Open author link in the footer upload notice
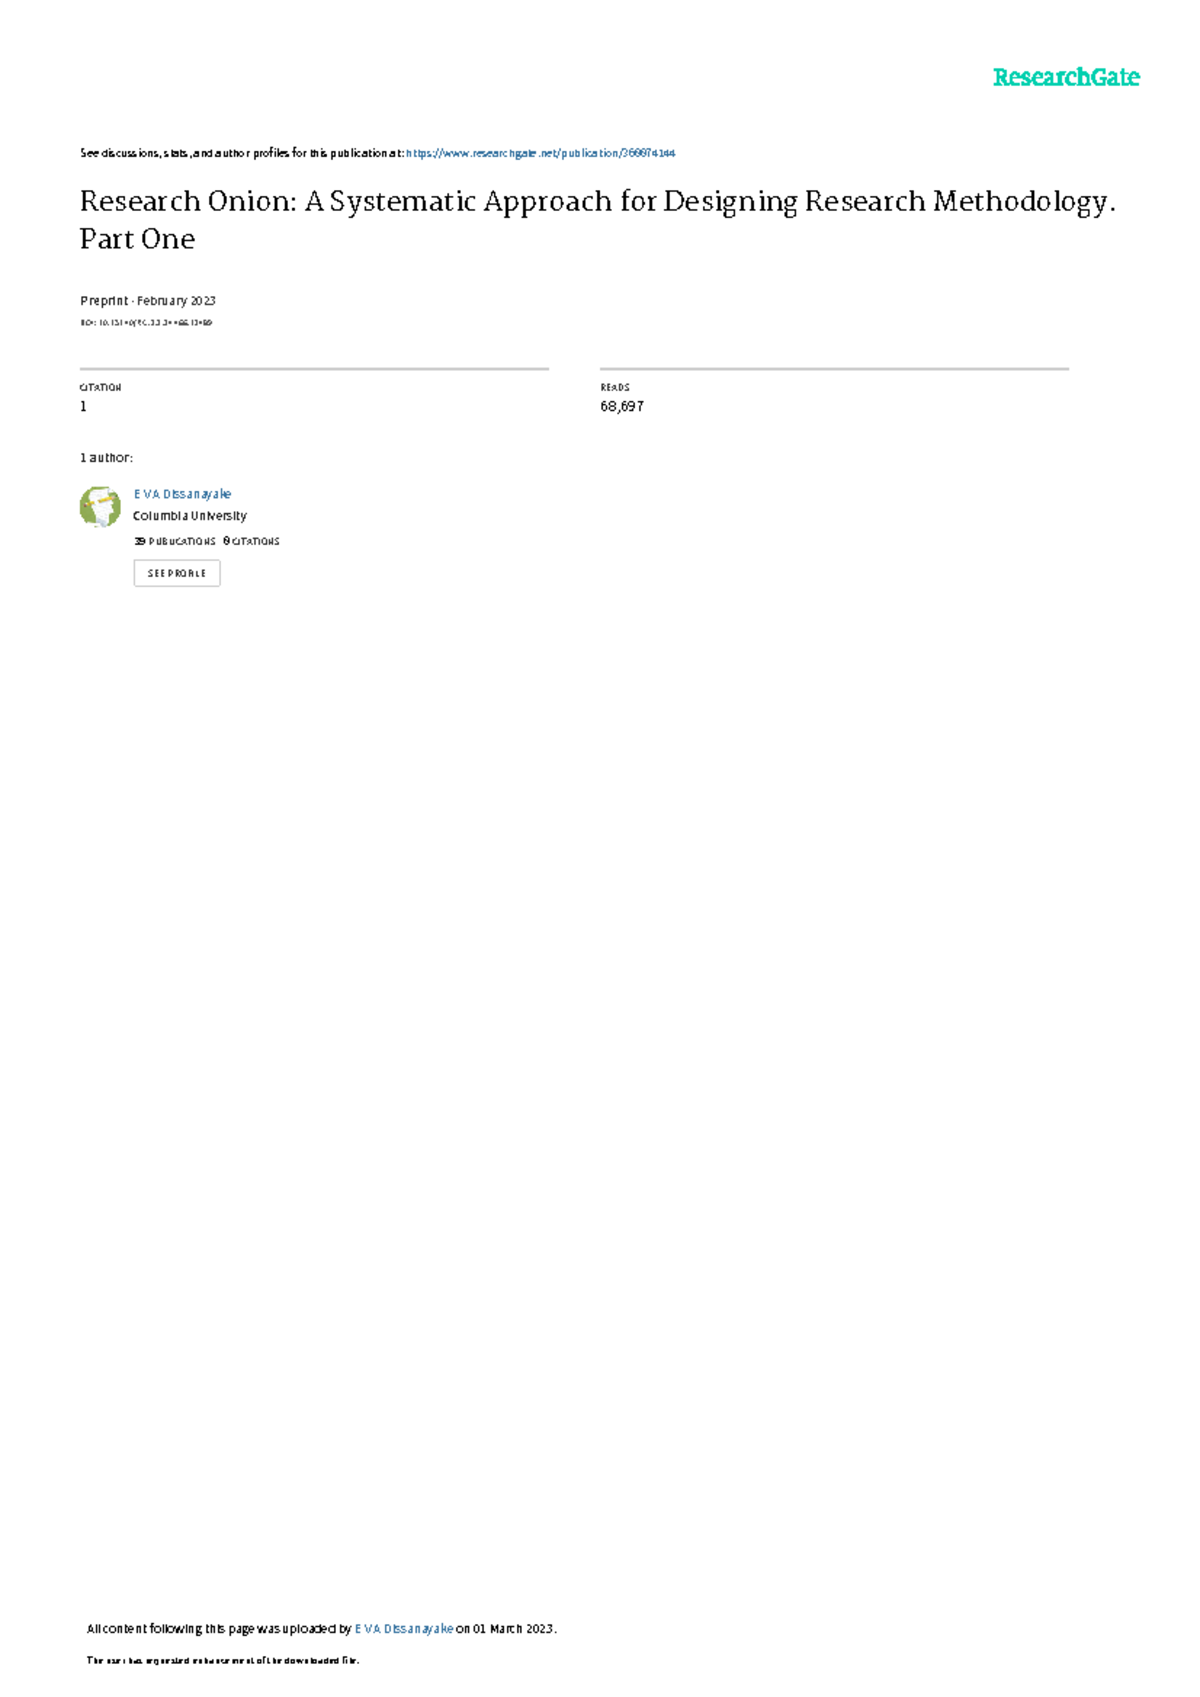1200x1697 pixels. point(403,1629)
